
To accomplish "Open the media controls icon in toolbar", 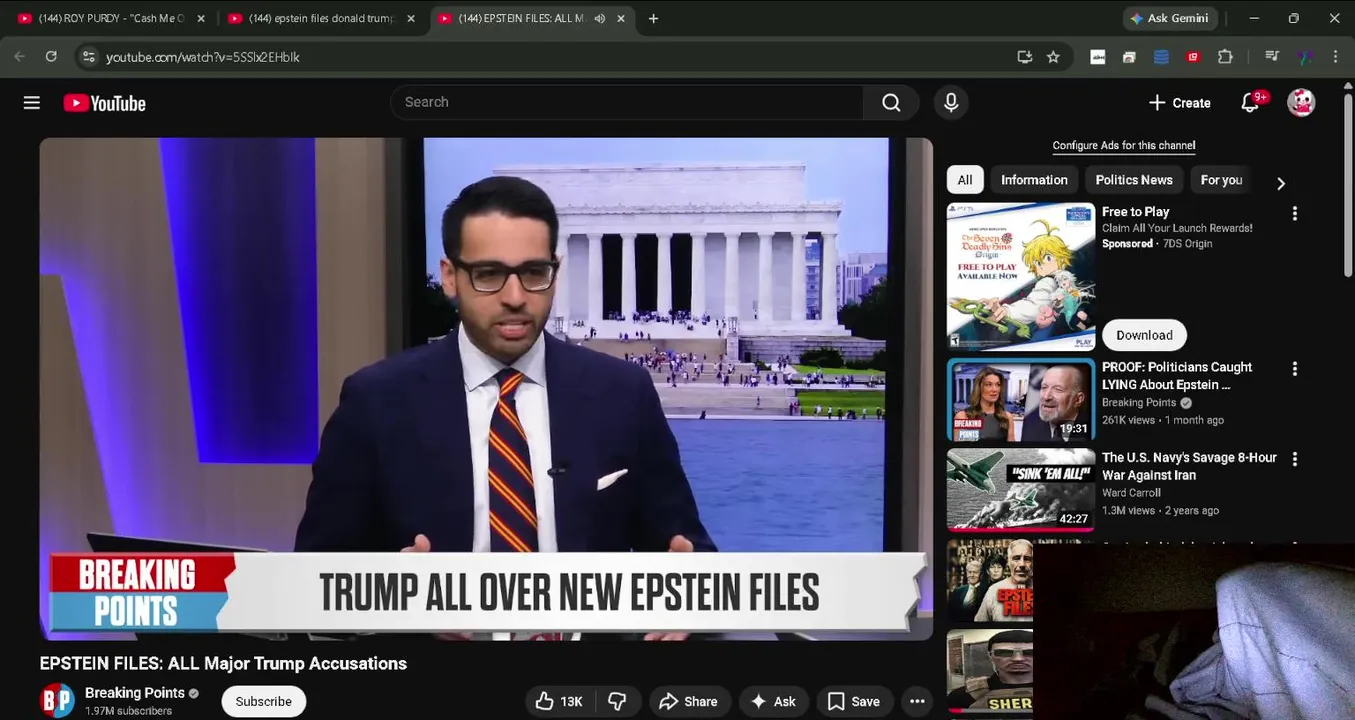I will [1272, 57].
